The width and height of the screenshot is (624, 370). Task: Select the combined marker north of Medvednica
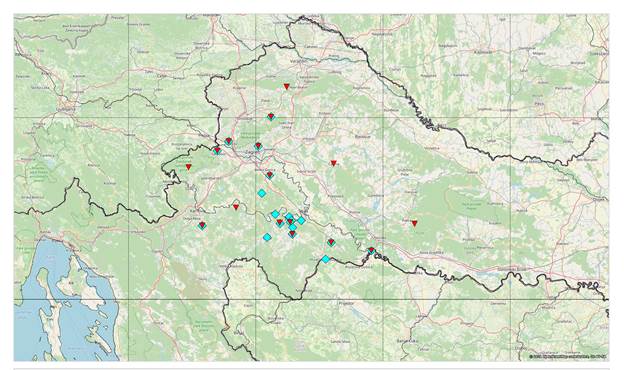(271, 117)
